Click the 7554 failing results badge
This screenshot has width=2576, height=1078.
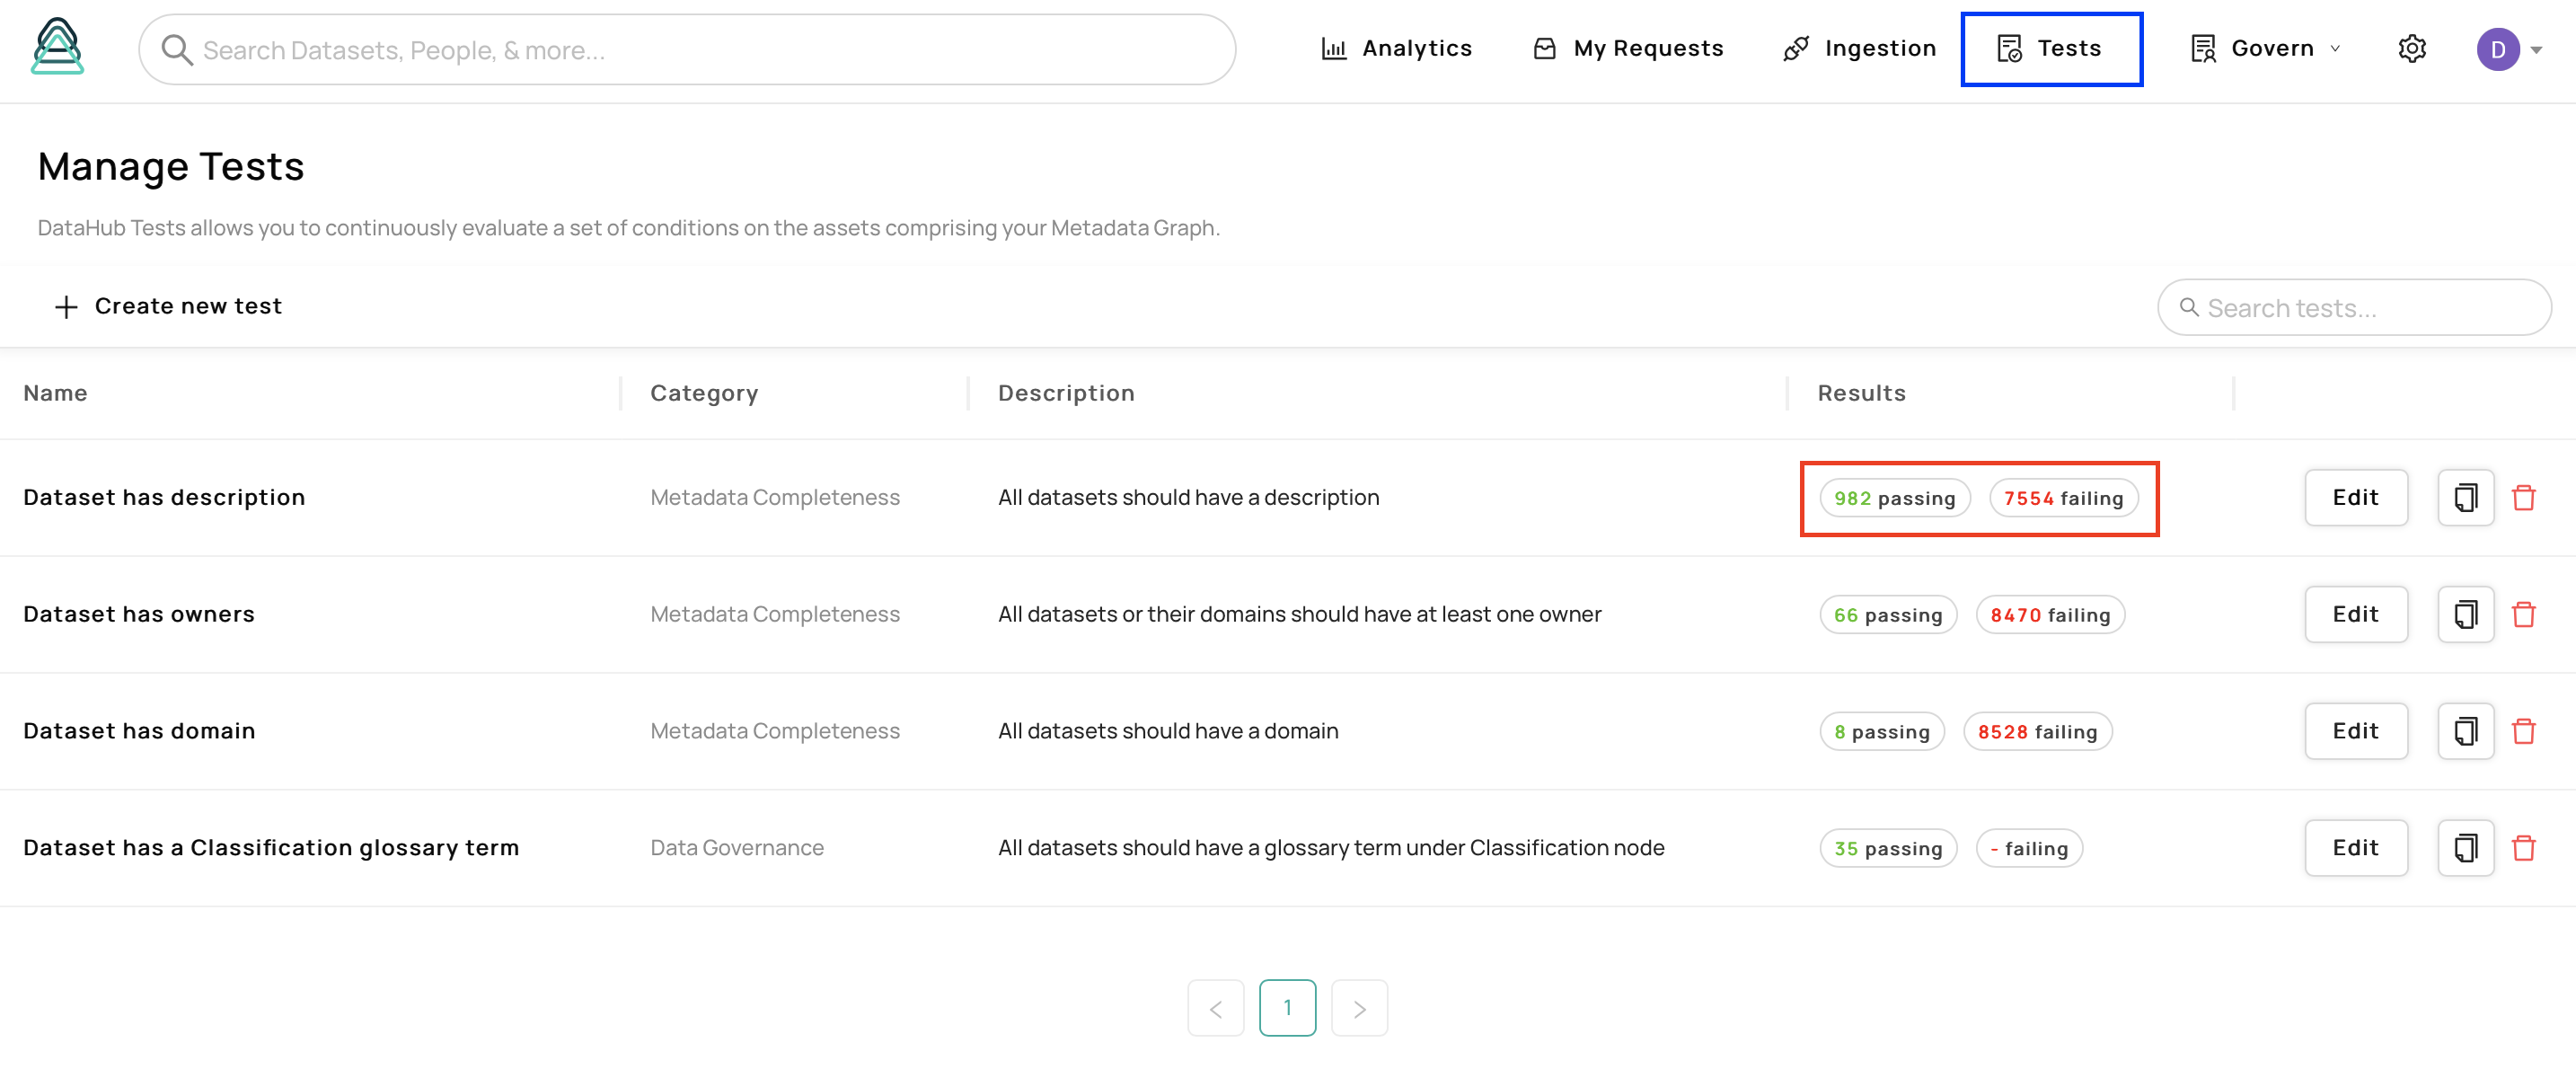click(2063, 498)
